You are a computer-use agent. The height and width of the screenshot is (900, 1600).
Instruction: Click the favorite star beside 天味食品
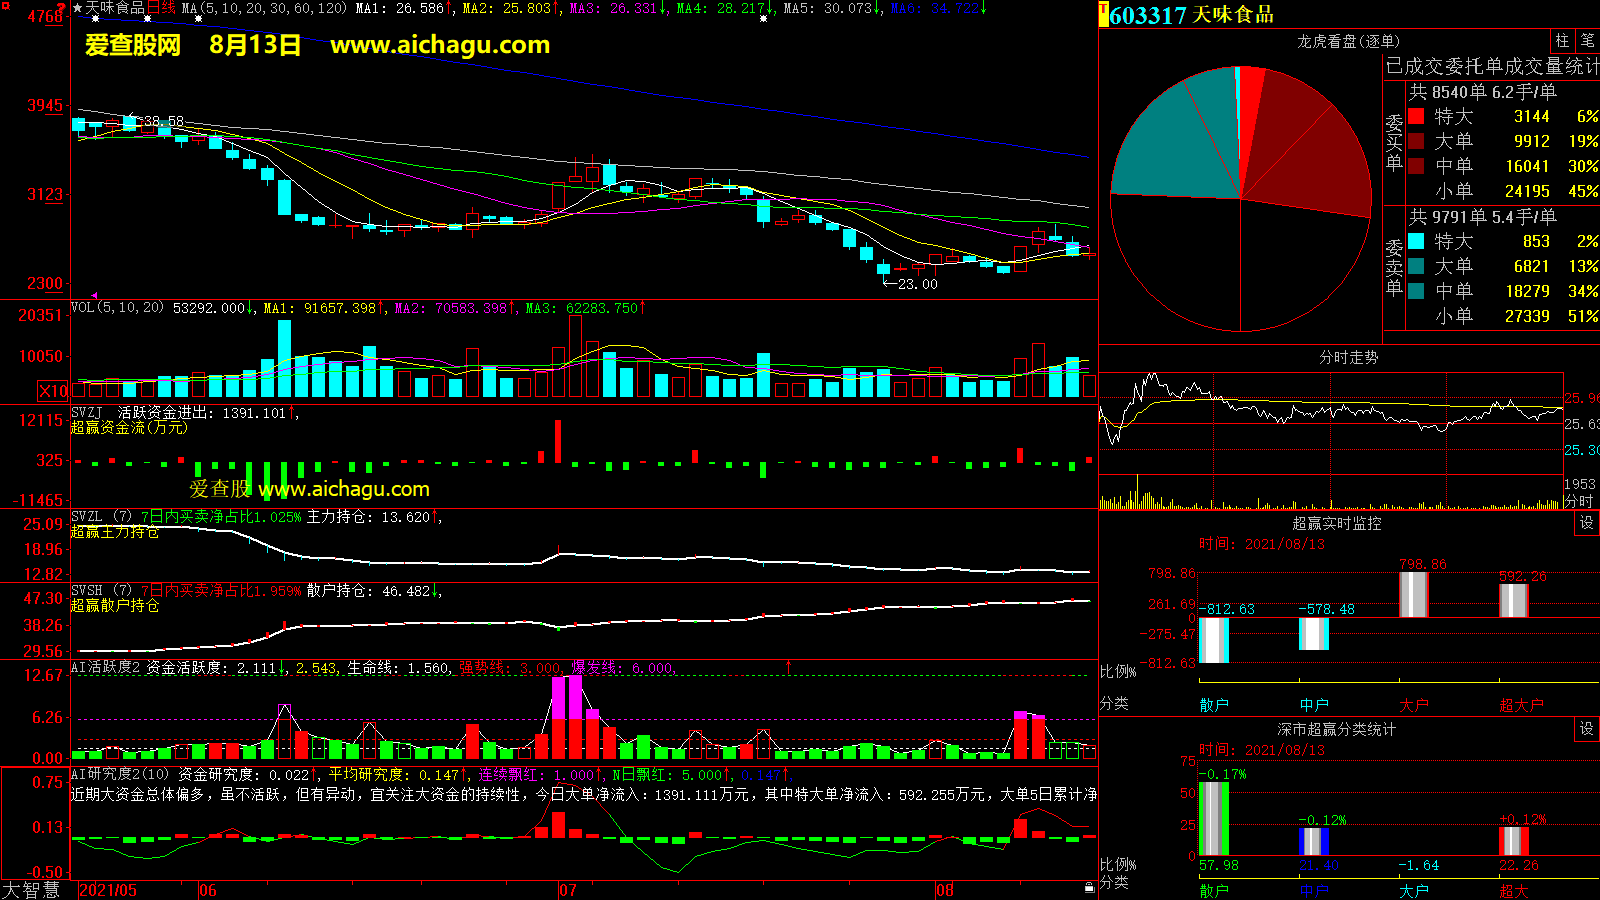click(77, 8)
